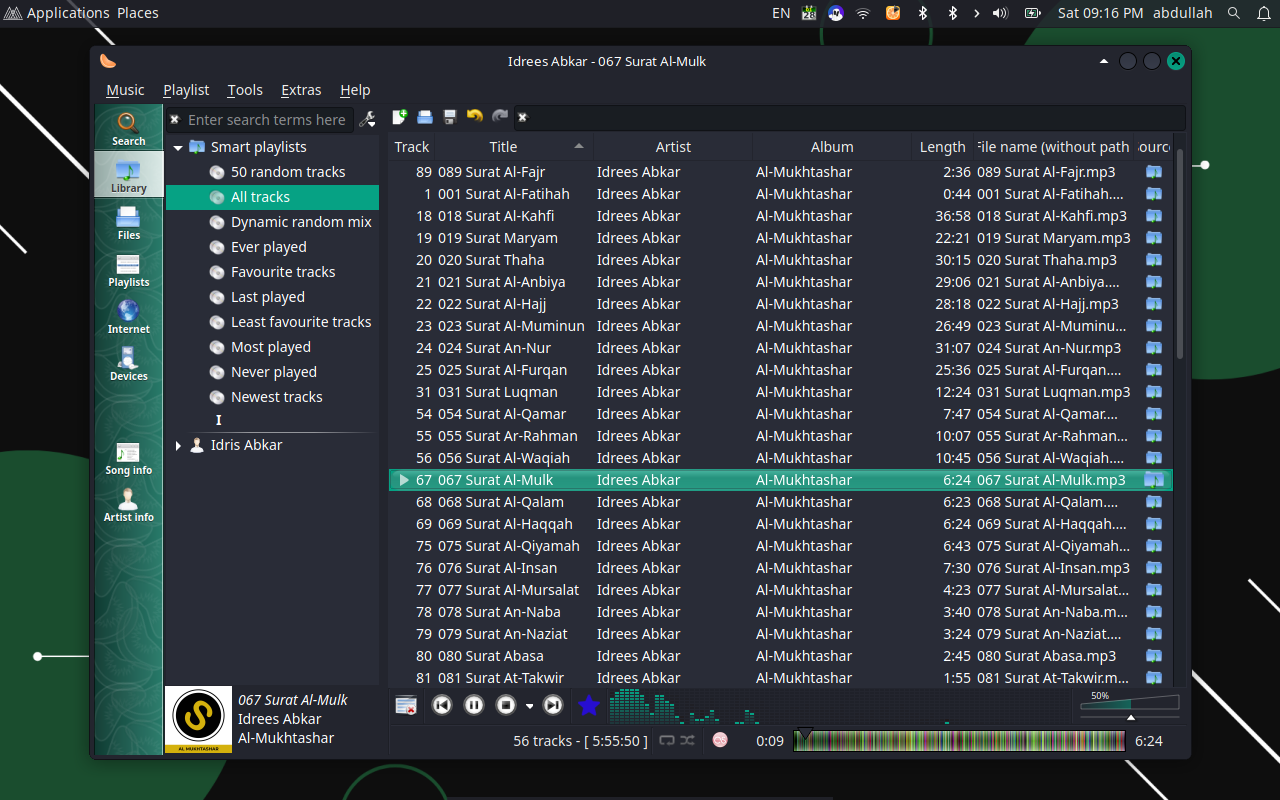Image resolution: width=1280 pixels, height=800 pixels.
Task: Collapse the Smart playlists tree
Action: click(178, 147)
